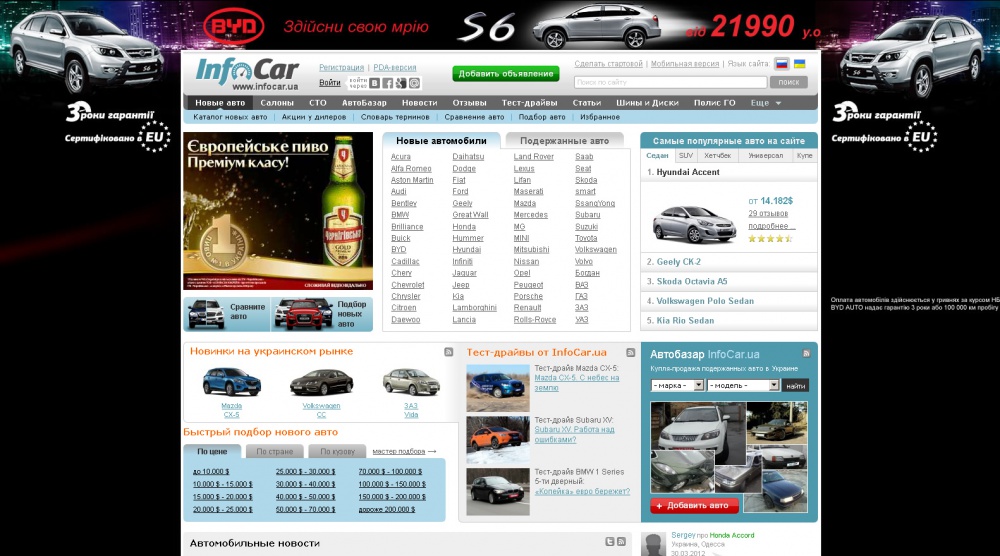
Task: Log in via Google Plus icon
Action: click(401, 83)
